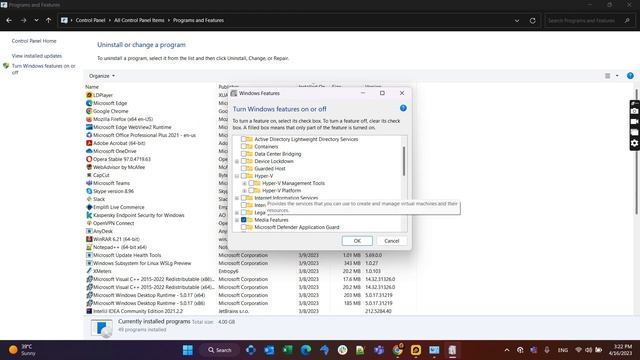Select the Opera Stable program icon

click(x=89, y=159)
